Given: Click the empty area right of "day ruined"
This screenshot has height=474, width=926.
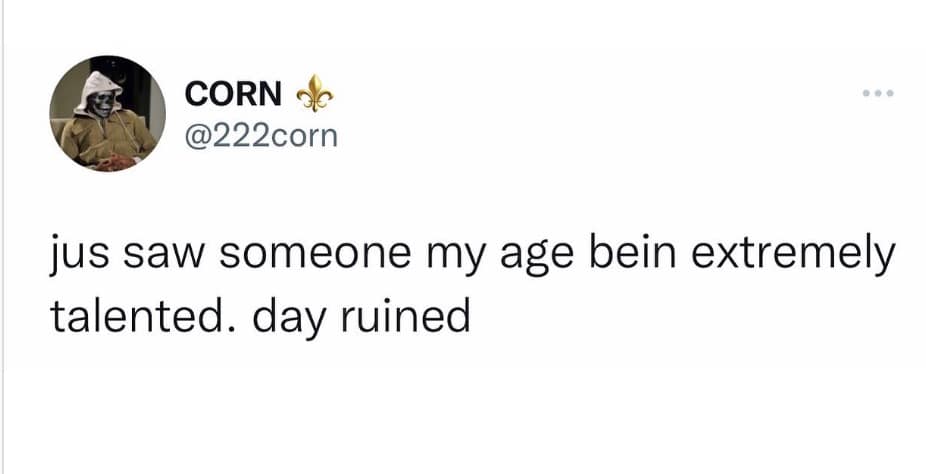Looking at the screenshot, I should pyautogui.click(x=680, y=317).
